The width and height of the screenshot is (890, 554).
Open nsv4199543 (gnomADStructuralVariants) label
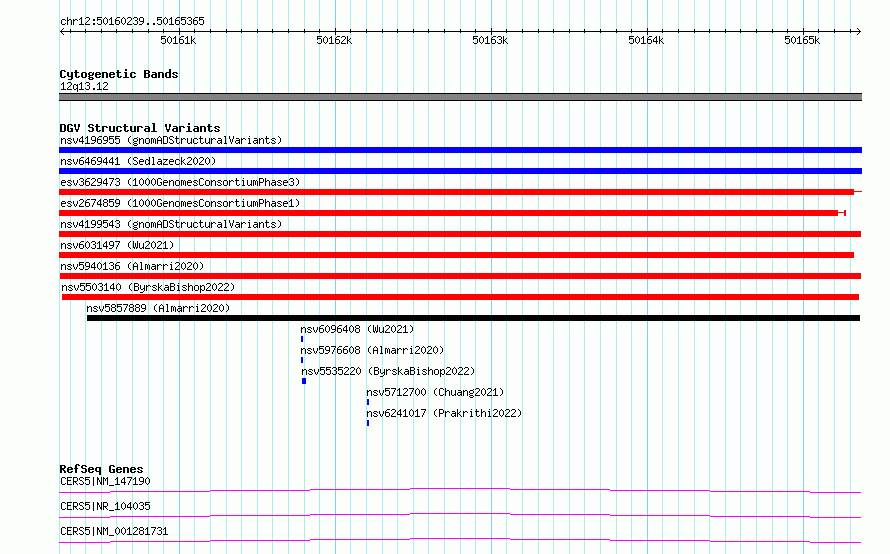click(x=171, y=224)
